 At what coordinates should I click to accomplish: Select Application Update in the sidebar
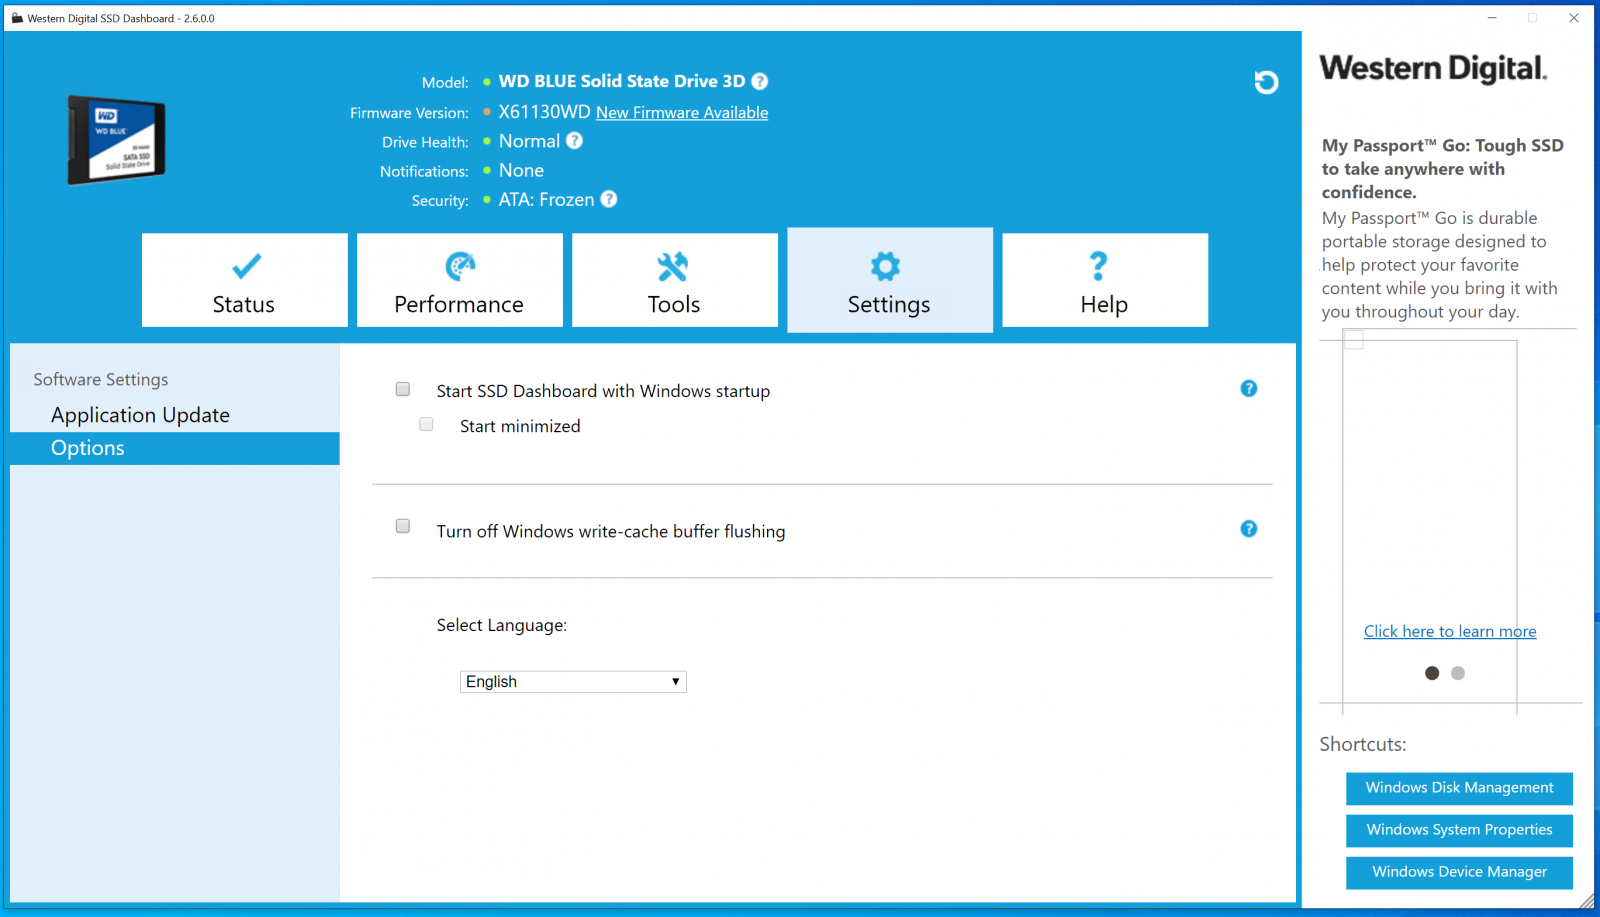coord(140,415)
